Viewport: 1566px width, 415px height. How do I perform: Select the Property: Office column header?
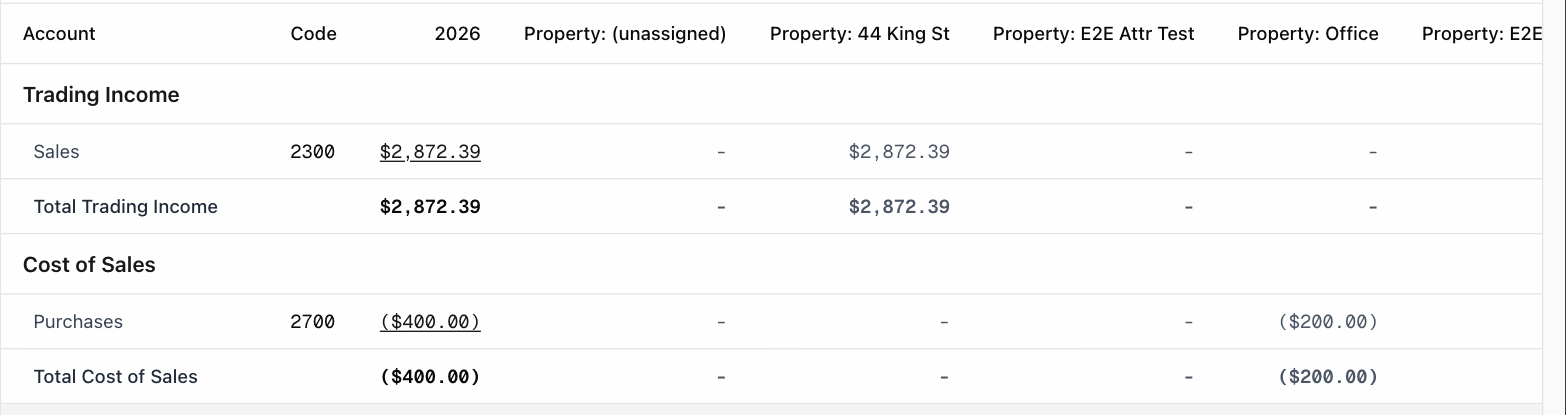click(1308, 34)
